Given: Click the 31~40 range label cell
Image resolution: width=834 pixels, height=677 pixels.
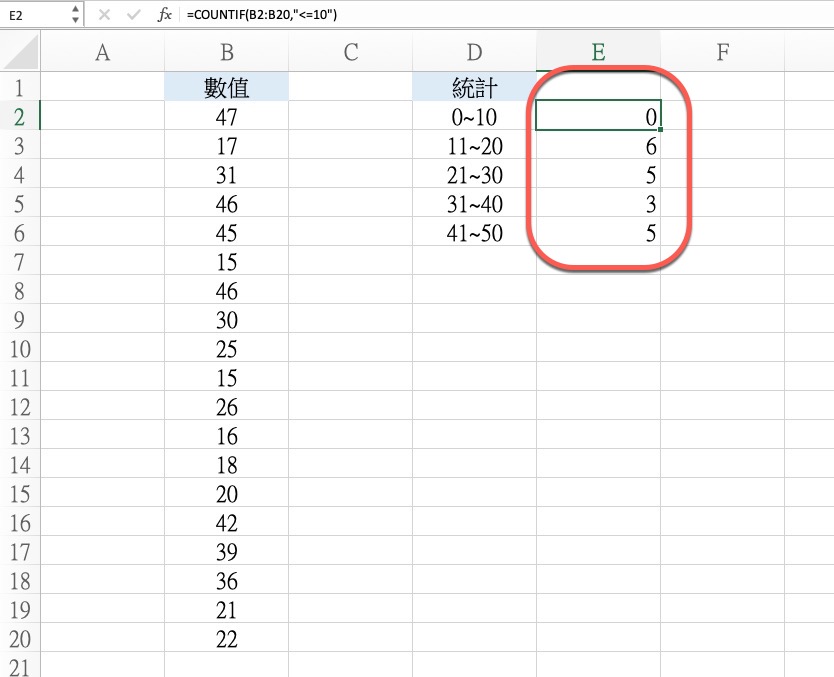Looking at the screenshot, I should (474, 203).
